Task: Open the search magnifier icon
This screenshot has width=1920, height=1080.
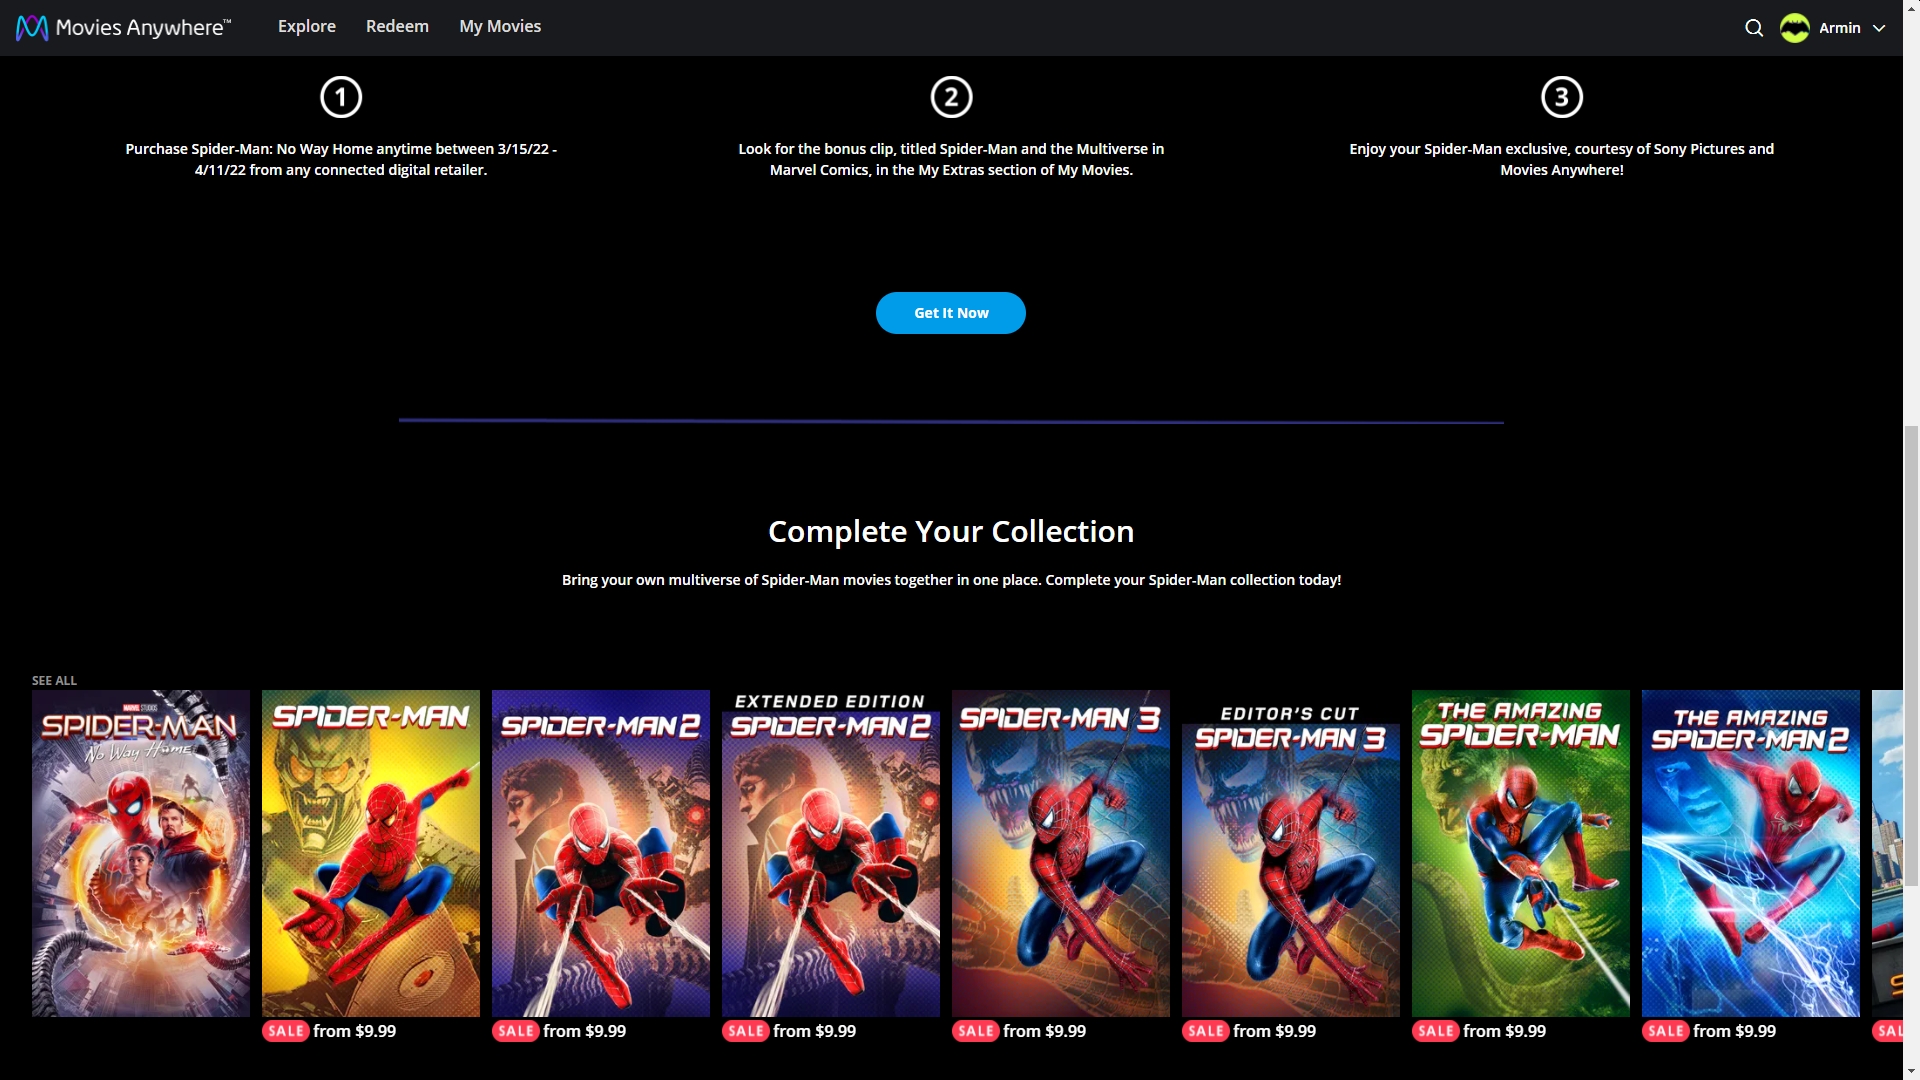Action: tap(1754, 28)
